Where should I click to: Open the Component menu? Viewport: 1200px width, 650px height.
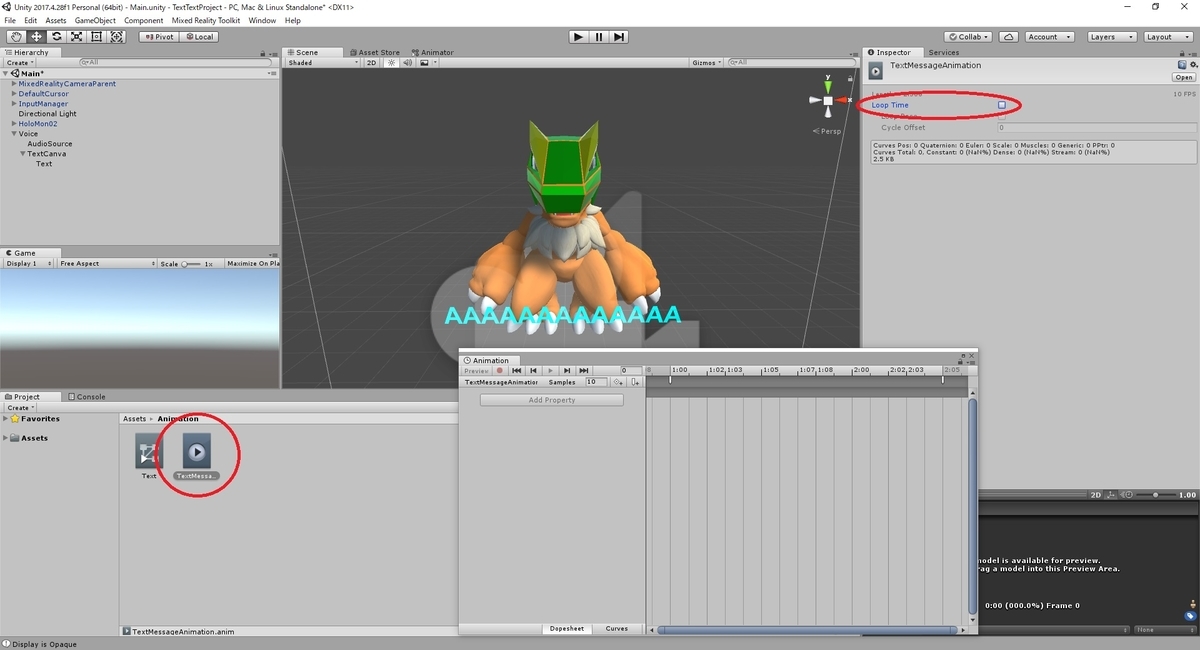(144, 20)
